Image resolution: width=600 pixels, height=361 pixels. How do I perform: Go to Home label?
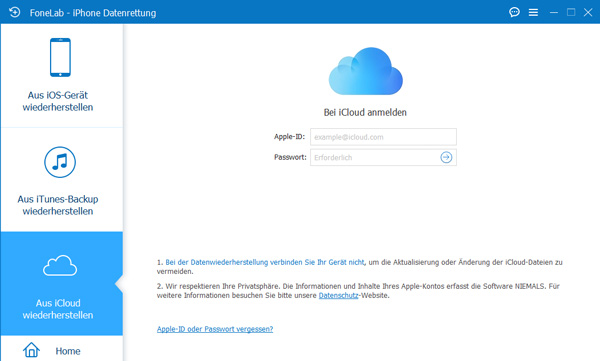coord(68,351)
